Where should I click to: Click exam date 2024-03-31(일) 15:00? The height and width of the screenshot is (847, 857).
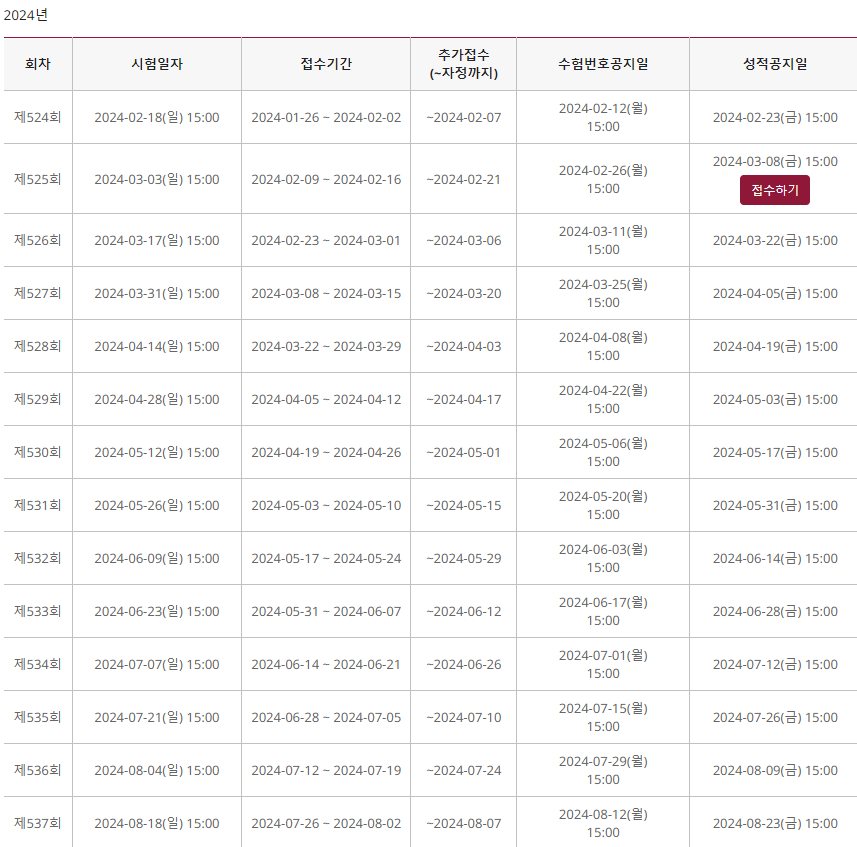(x=157, y=293)
